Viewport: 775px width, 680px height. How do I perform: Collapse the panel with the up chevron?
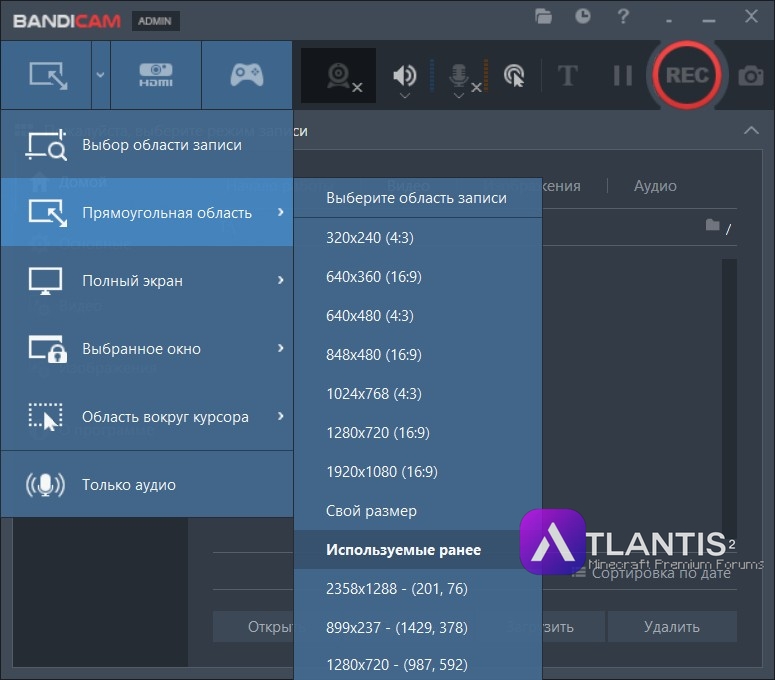(751, 130)
